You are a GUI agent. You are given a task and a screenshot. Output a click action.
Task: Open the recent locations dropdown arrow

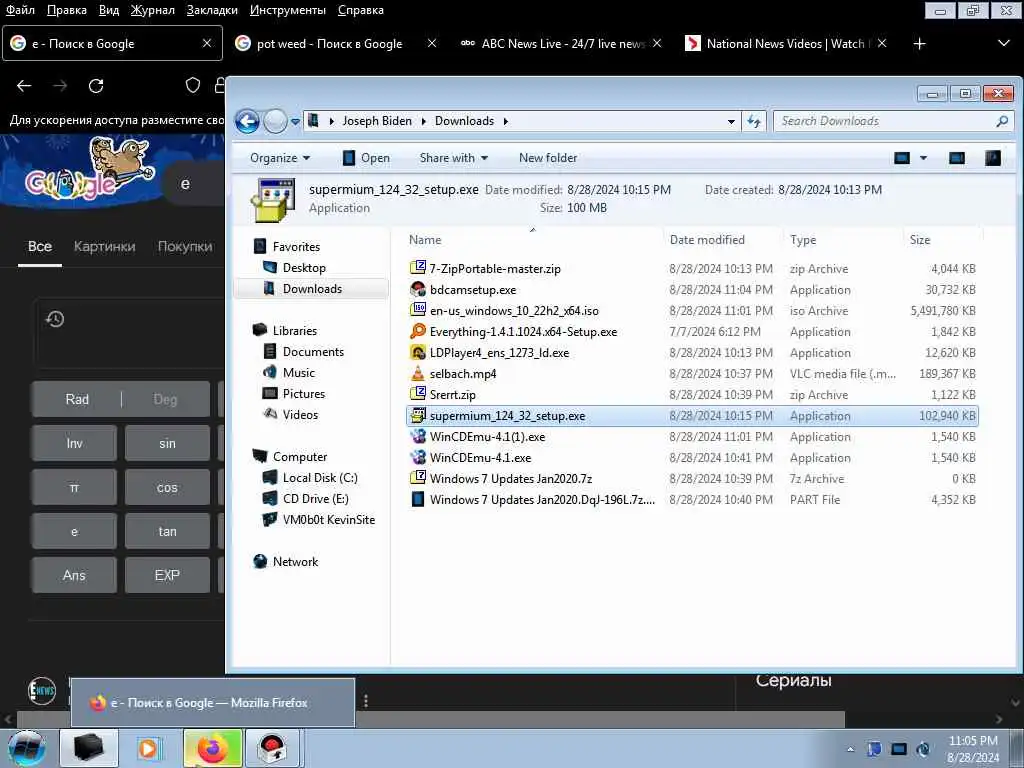tap(295, 121)
